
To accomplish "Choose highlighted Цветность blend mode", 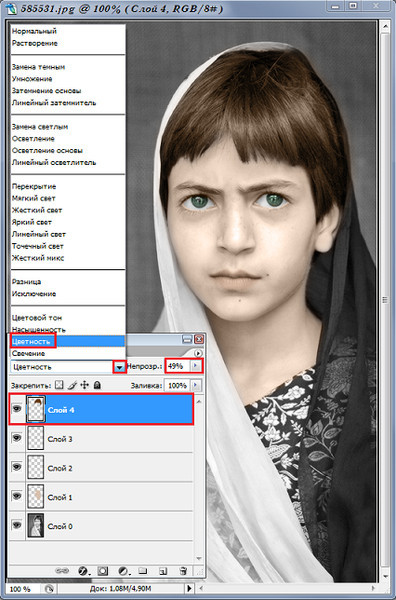I will click(x=68, y=341).
